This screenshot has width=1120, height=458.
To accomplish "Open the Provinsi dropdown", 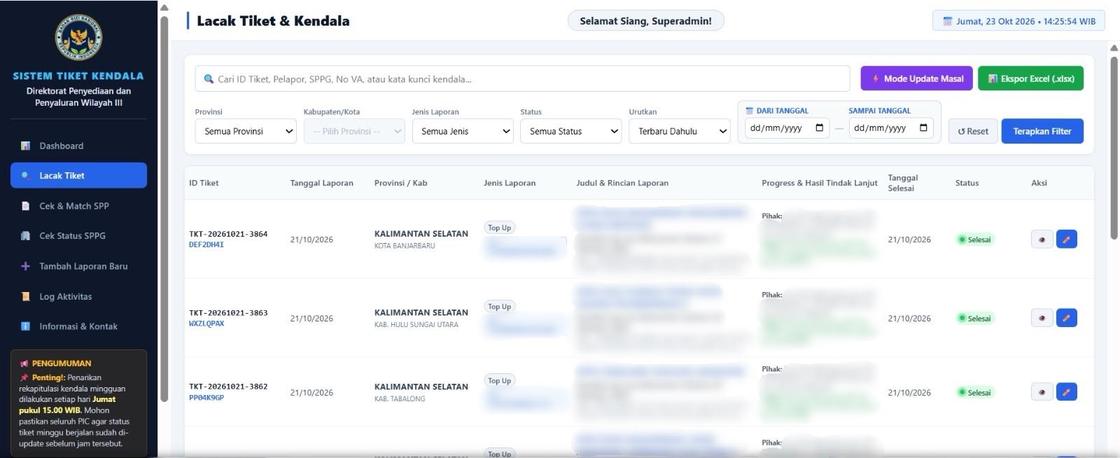I will coord(246,131).
